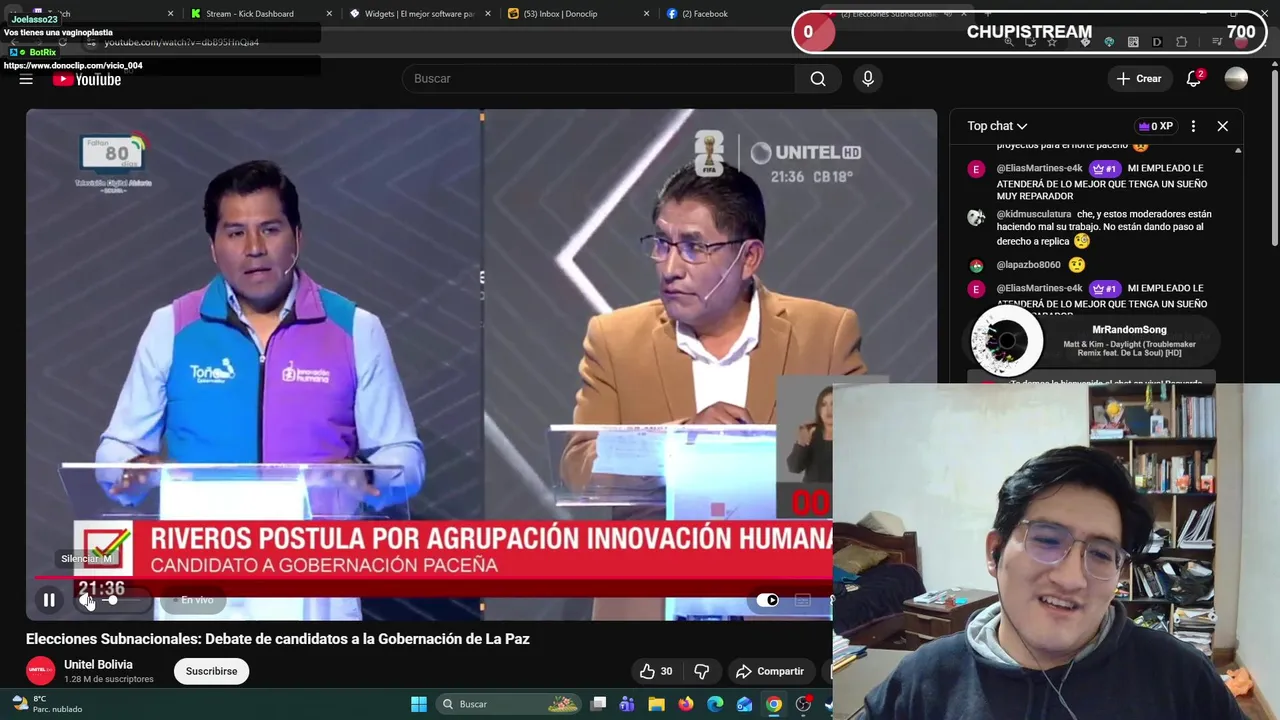
Task: Close the live chat panel
Action: coord(1222,126)
